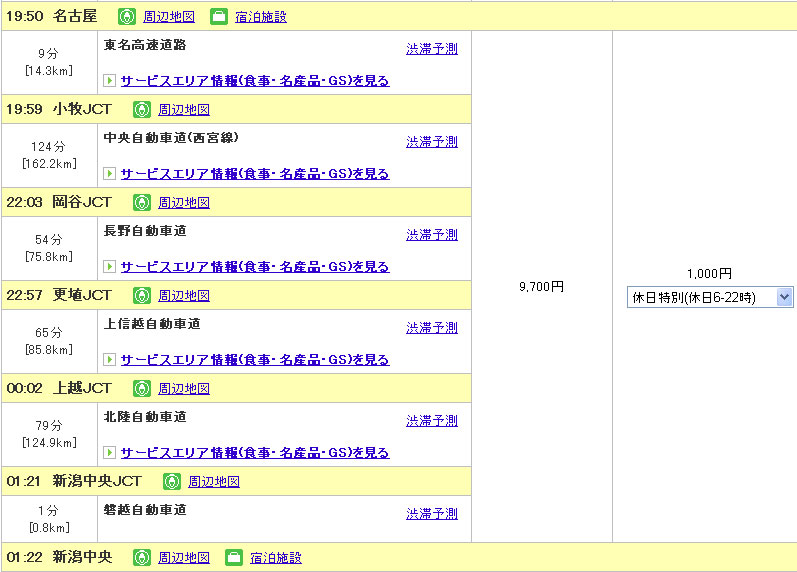Click the map icon beside 新潟中央JCT
Screen dimensions: 797x572
click(x=172, y=481)
